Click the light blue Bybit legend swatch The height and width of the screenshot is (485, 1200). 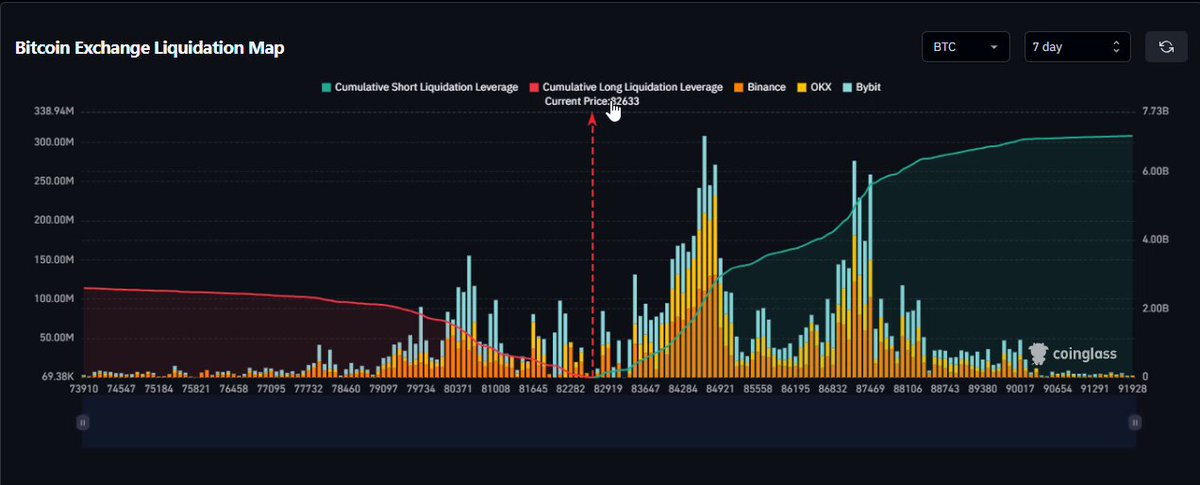click(848, 87)
